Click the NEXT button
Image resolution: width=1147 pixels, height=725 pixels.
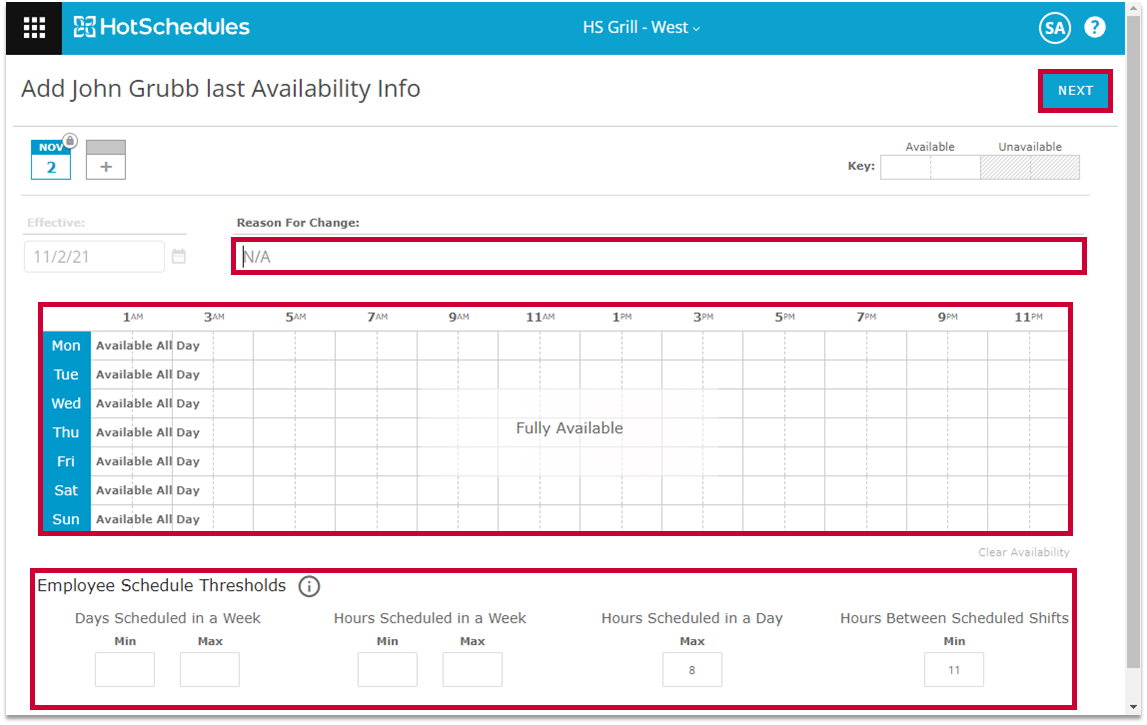pyautogui.click(x=1075, y=91)
